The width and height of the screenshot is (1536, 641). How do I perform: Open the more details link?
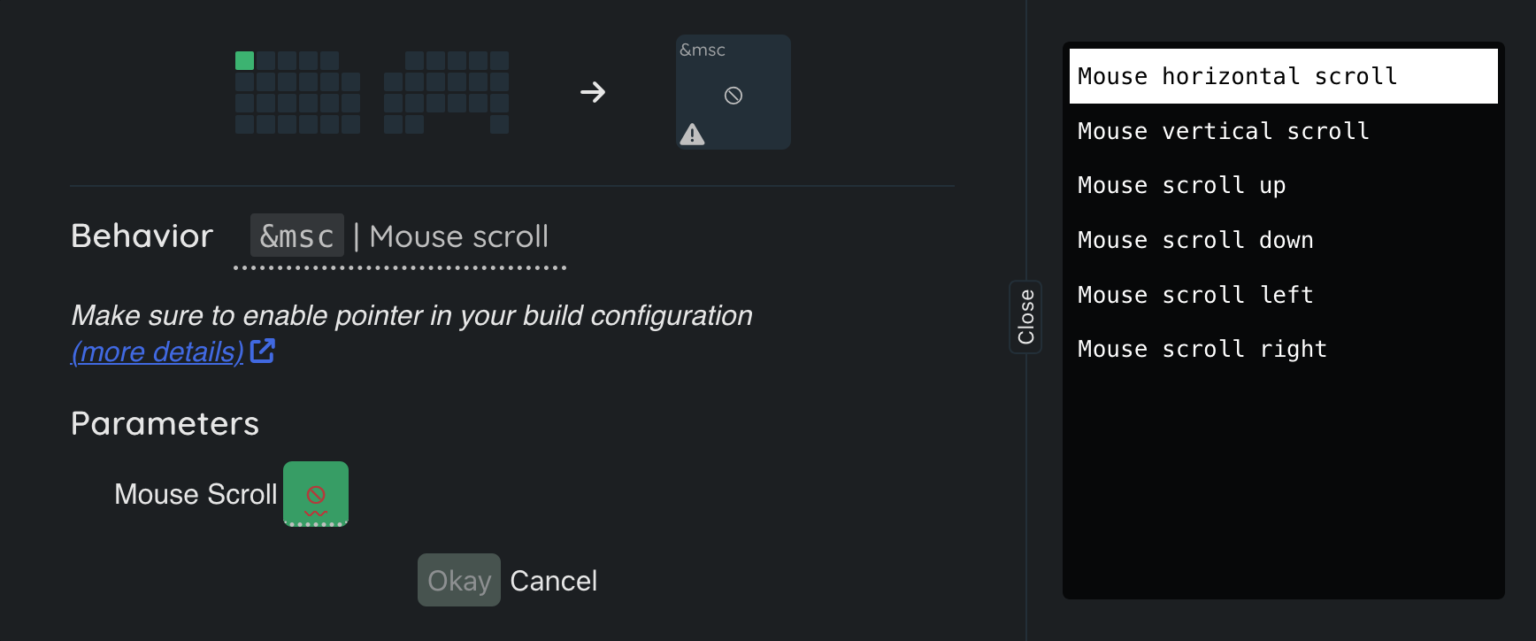point(157,352)
